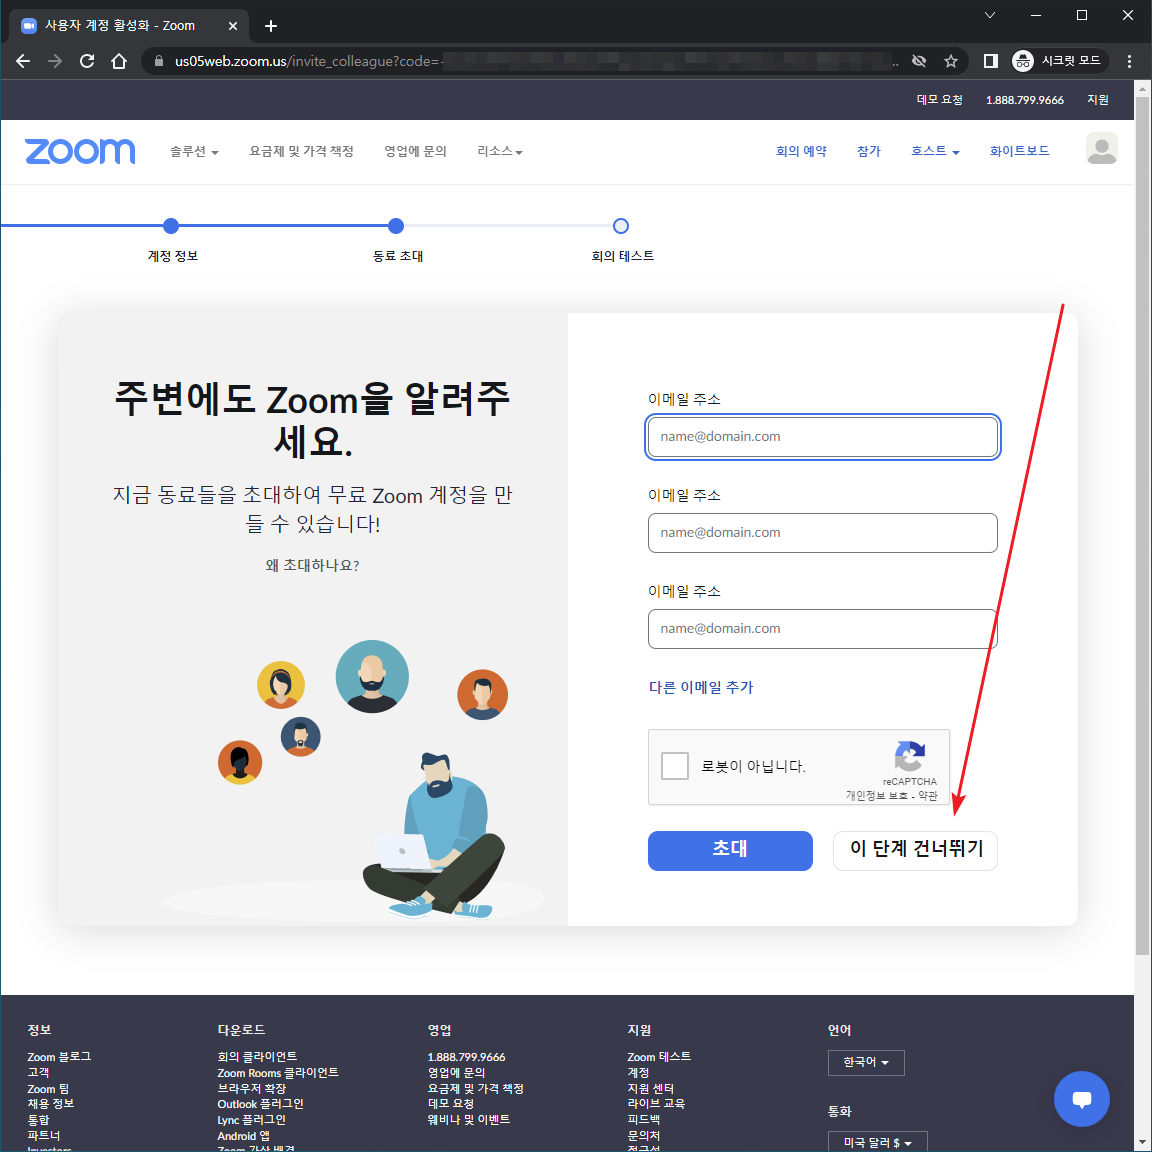Click 이 단계 건너뛰기 button

915,850
